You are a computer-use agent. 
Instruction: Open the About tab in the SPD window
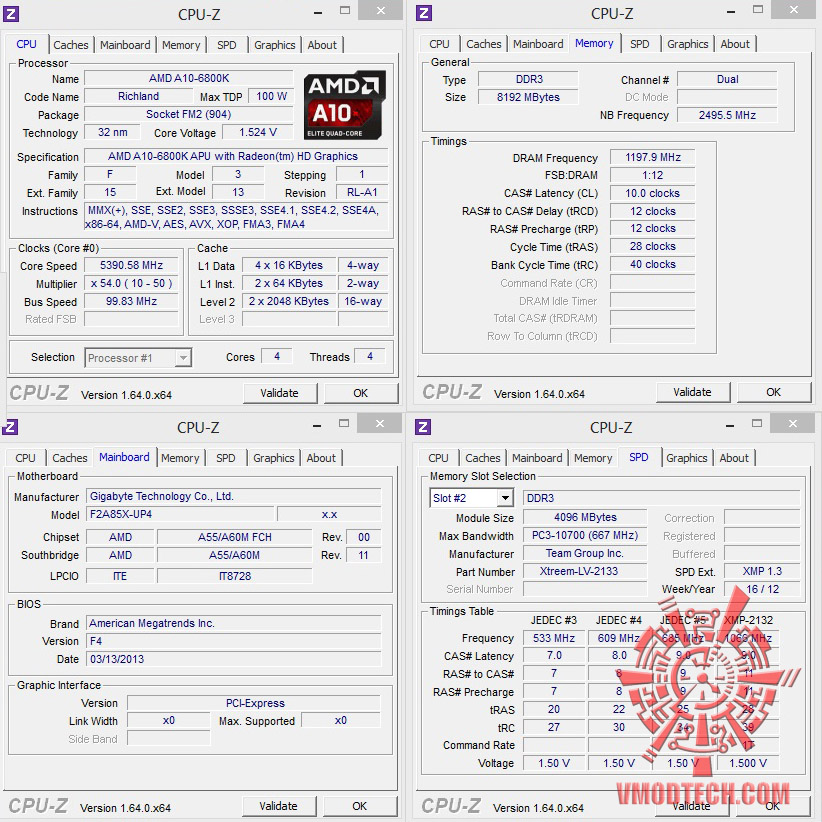(734, 458)
